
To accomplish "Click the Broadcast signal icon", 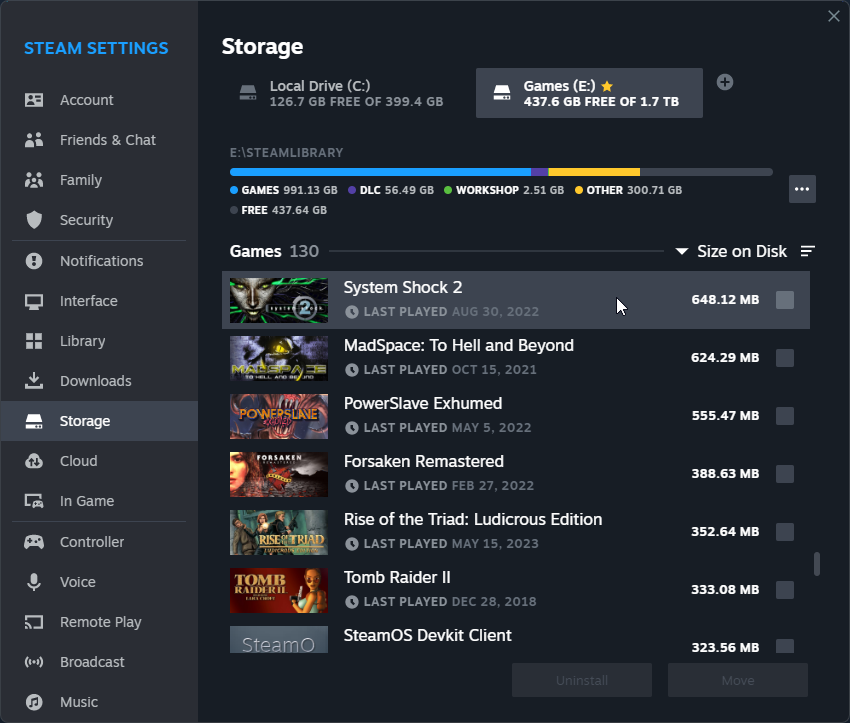I will click(34, 662).
